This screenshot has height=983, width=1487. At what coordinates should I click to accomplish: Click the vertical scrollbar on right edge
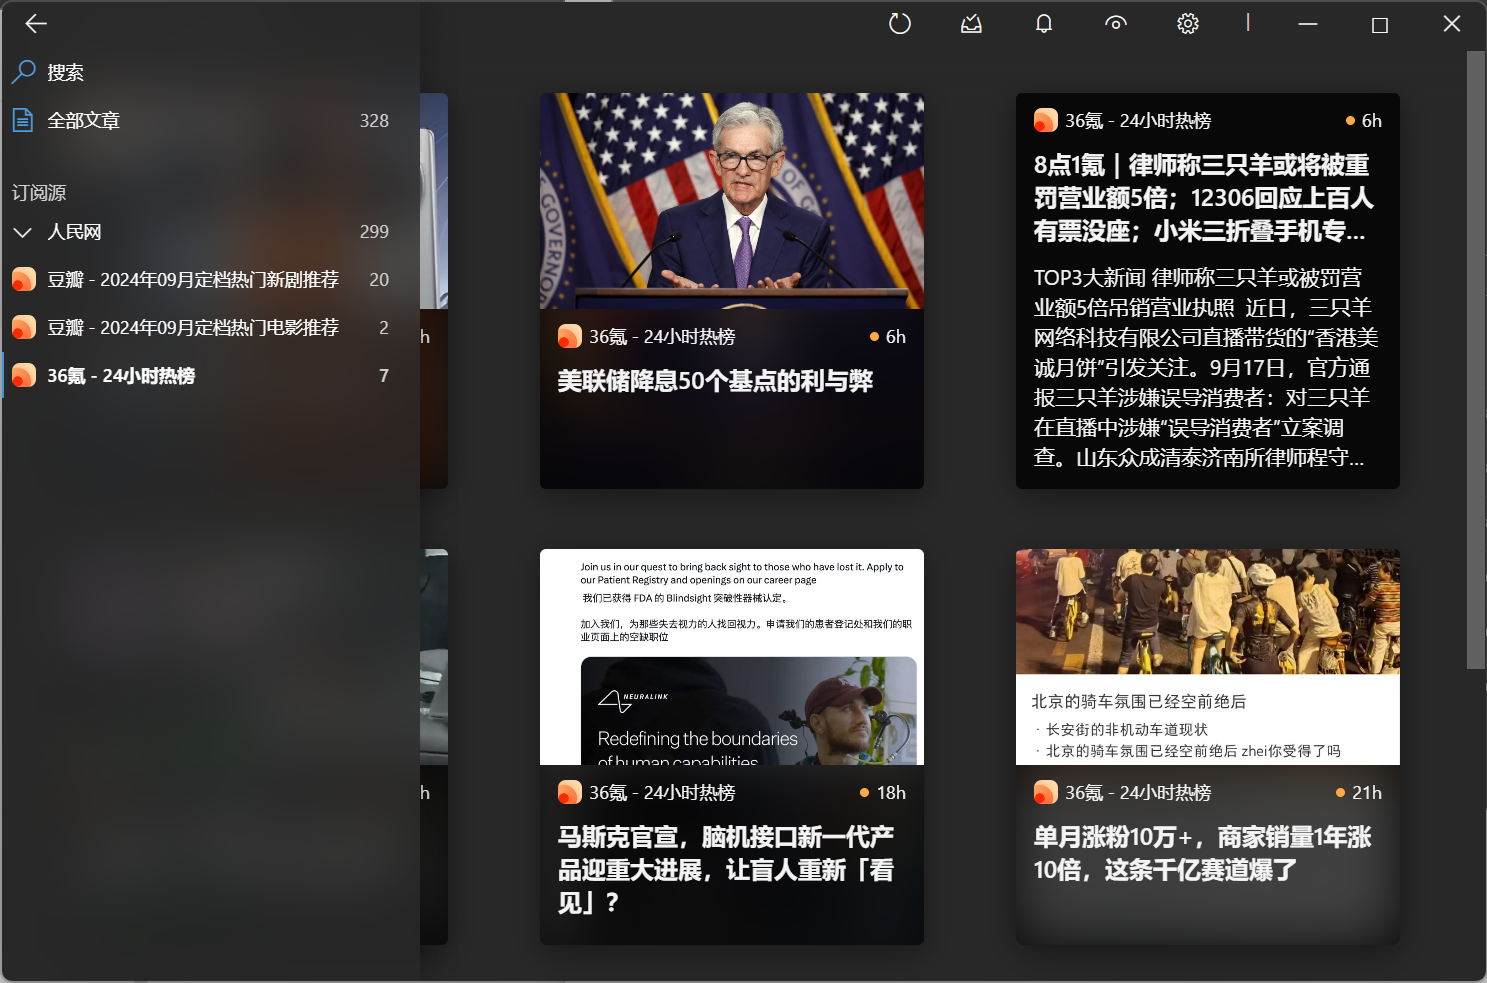click(x=1476, y=360)
